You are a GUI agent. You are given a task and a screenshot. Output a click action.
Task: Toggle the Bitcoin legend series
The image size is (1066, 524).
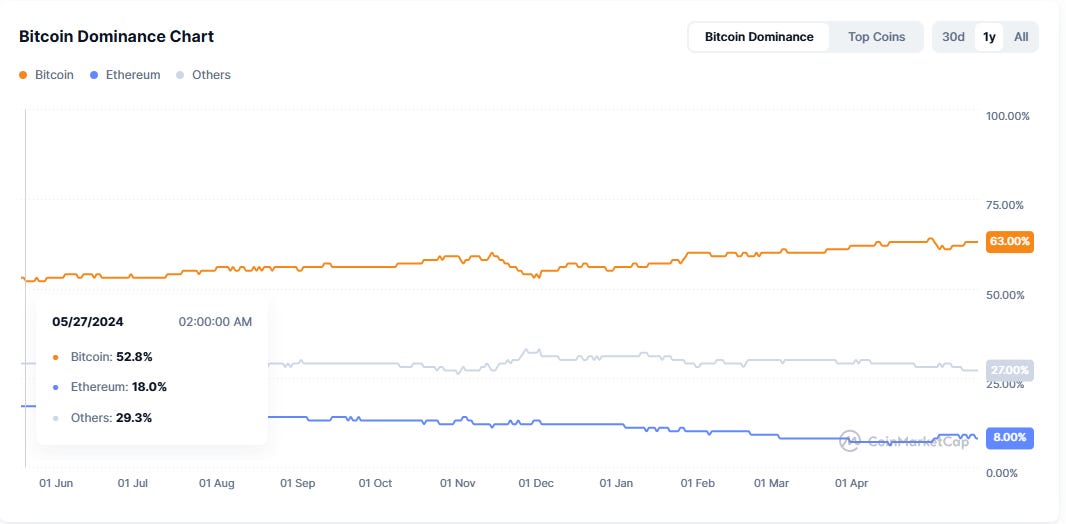[46, 75]
